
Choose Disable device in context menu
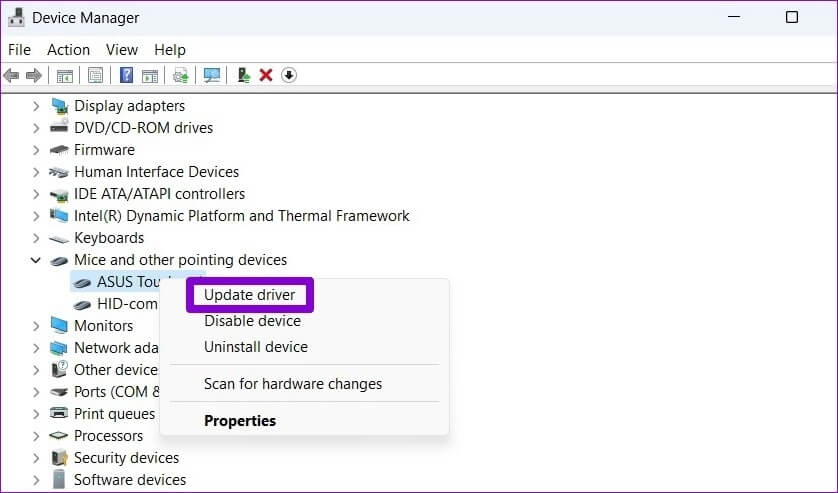click(252, 321)
